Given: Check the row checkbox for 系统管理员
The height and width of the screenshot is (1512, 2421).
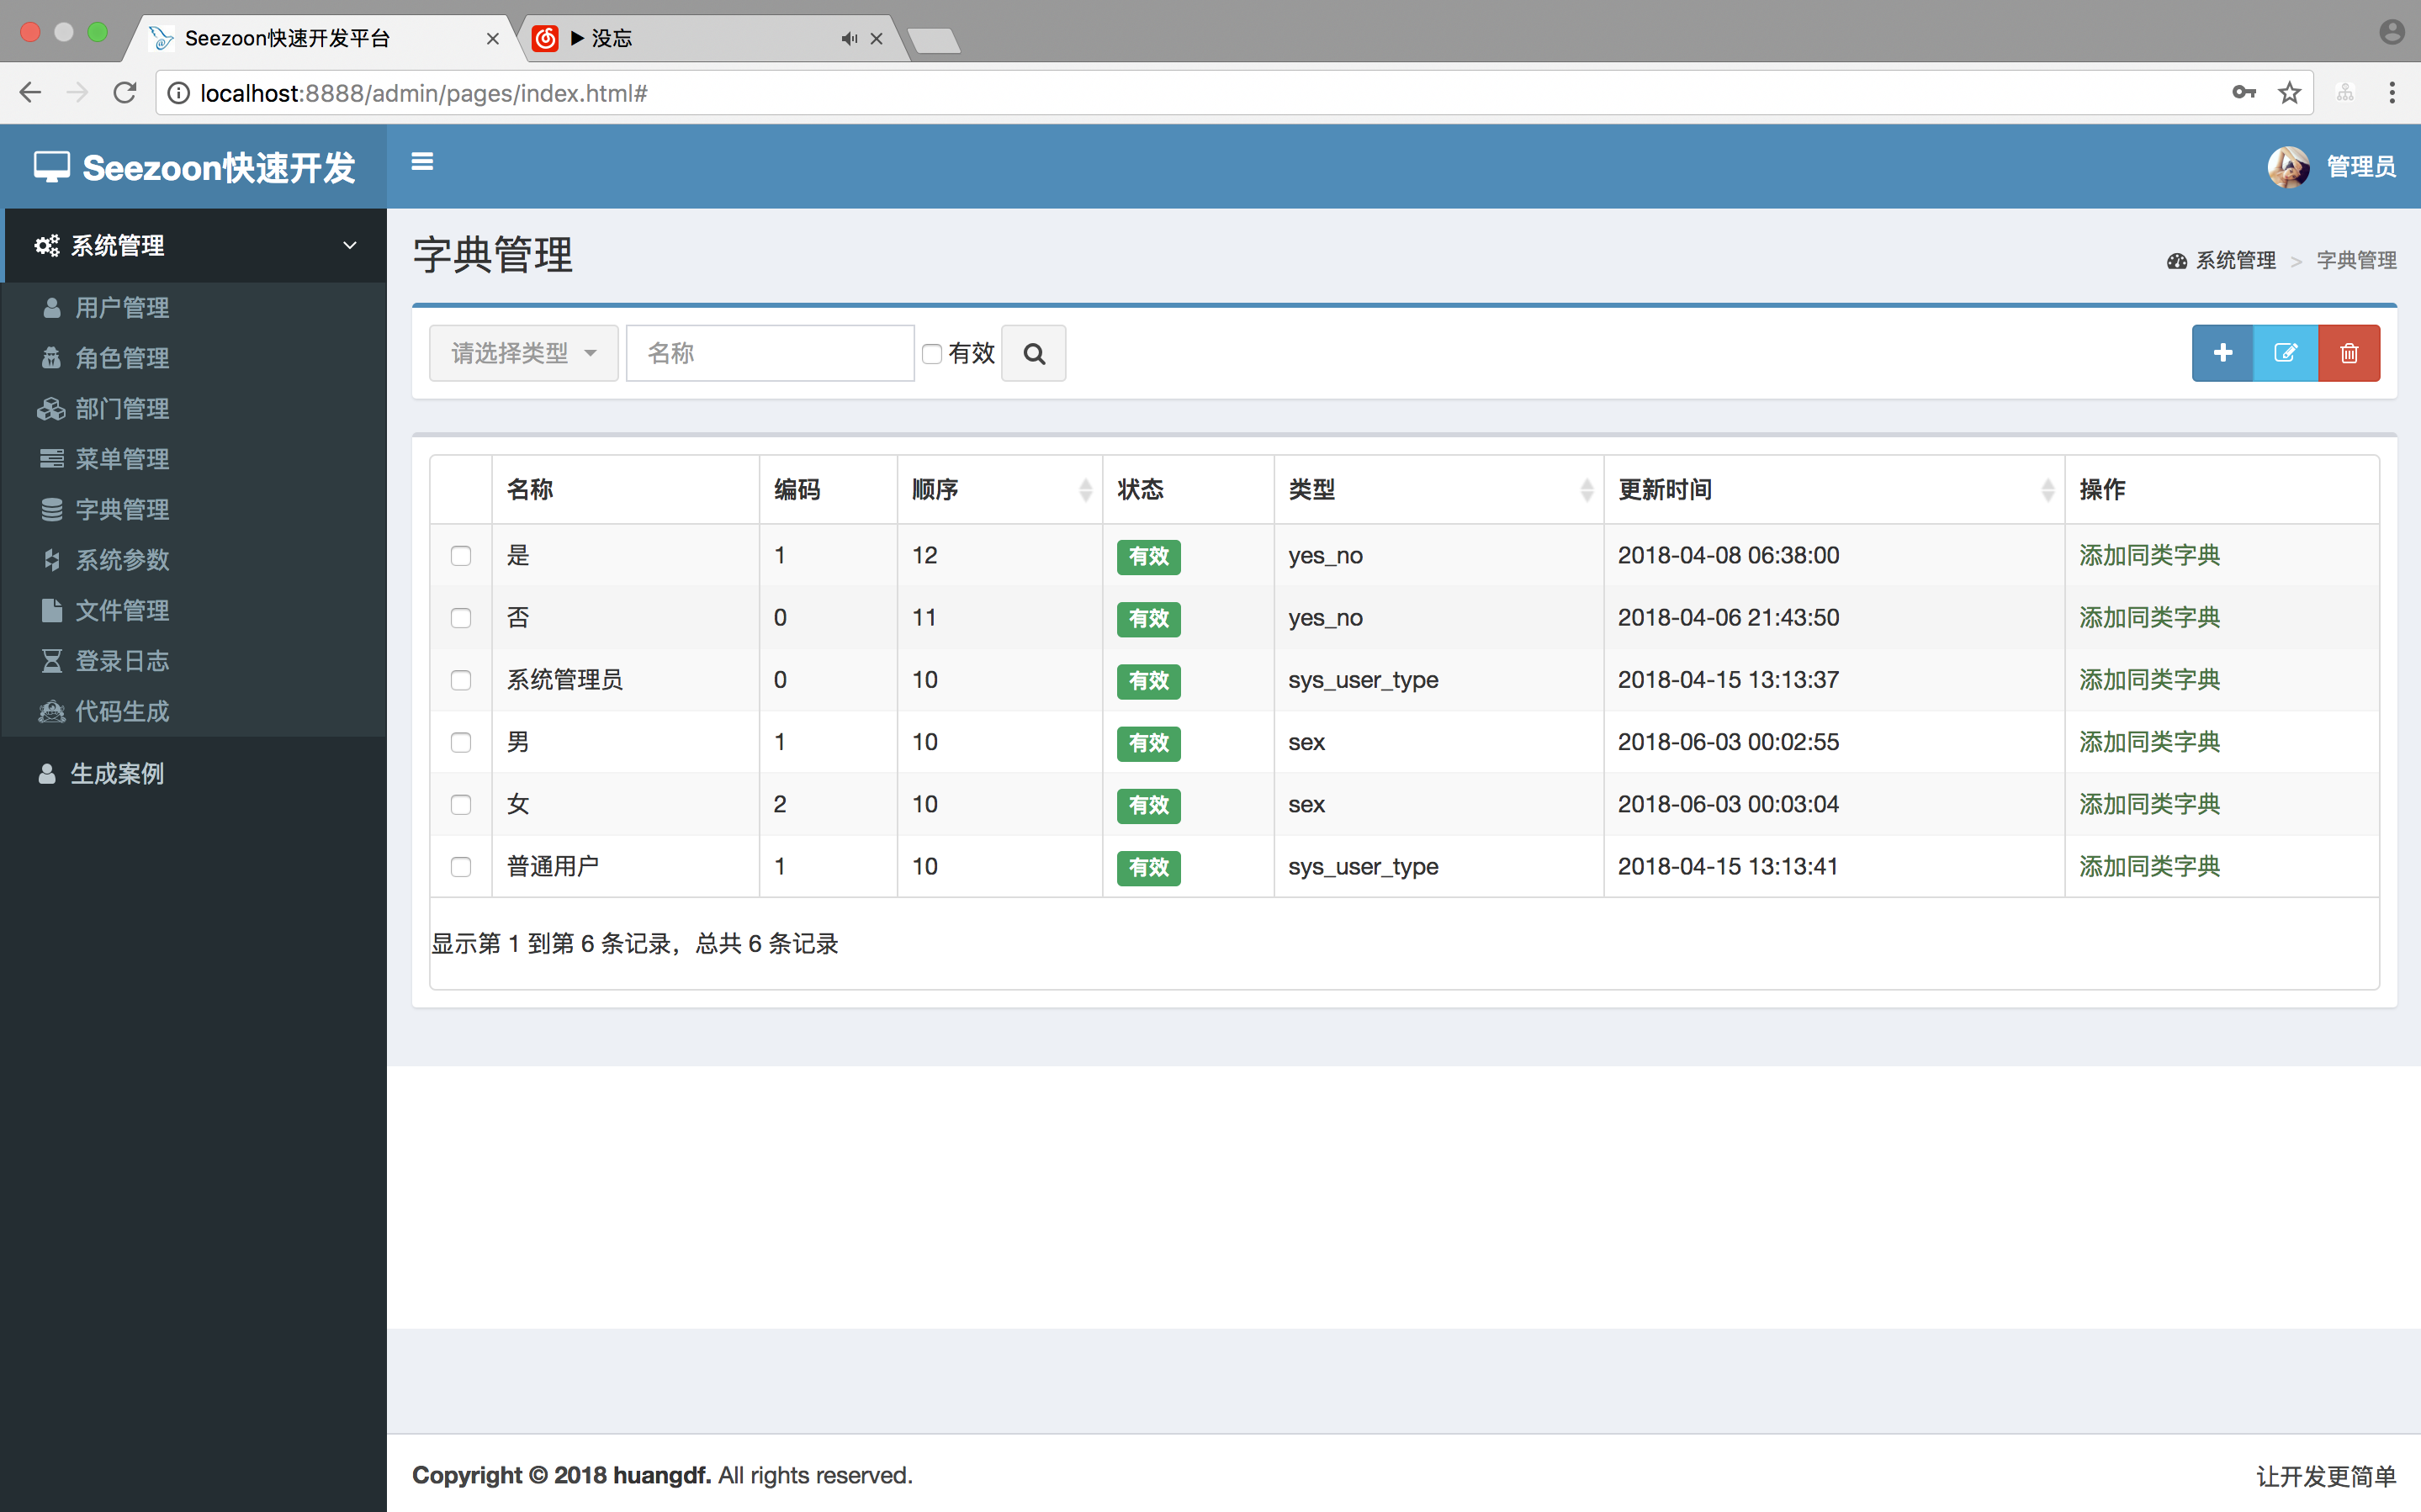Looking at the screenshot, I should click(461, 680).
